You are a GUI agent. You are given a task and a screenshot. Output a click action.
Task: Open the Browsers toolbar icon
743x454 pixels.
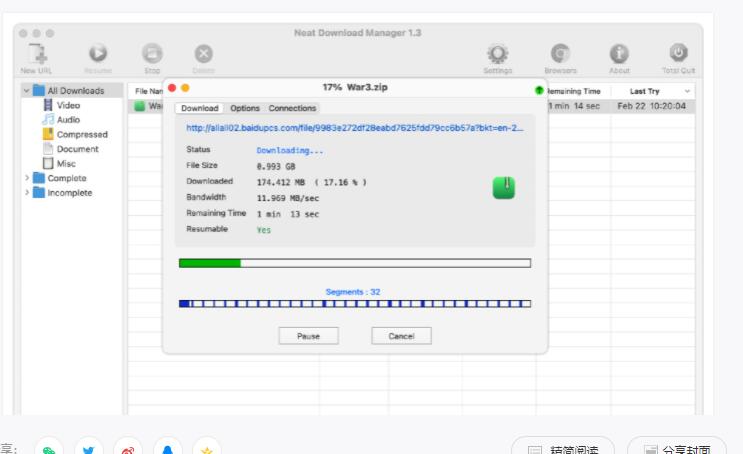(x=560, y=54)
